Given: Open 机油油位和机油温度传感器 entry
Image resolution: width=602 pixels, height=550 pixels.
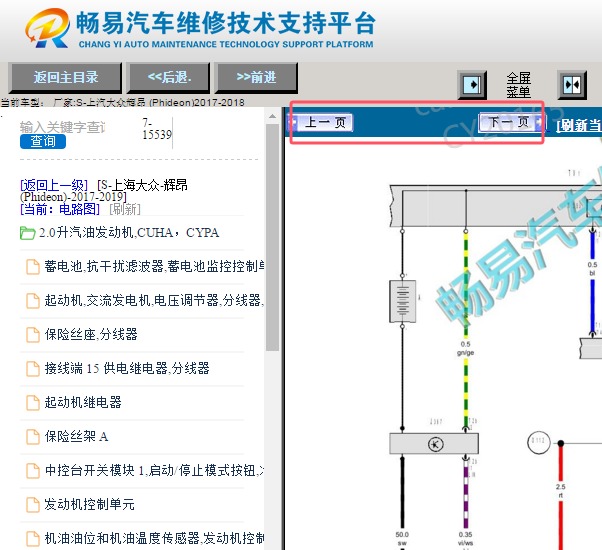Looking at the screenshot, I should point(154,538).
